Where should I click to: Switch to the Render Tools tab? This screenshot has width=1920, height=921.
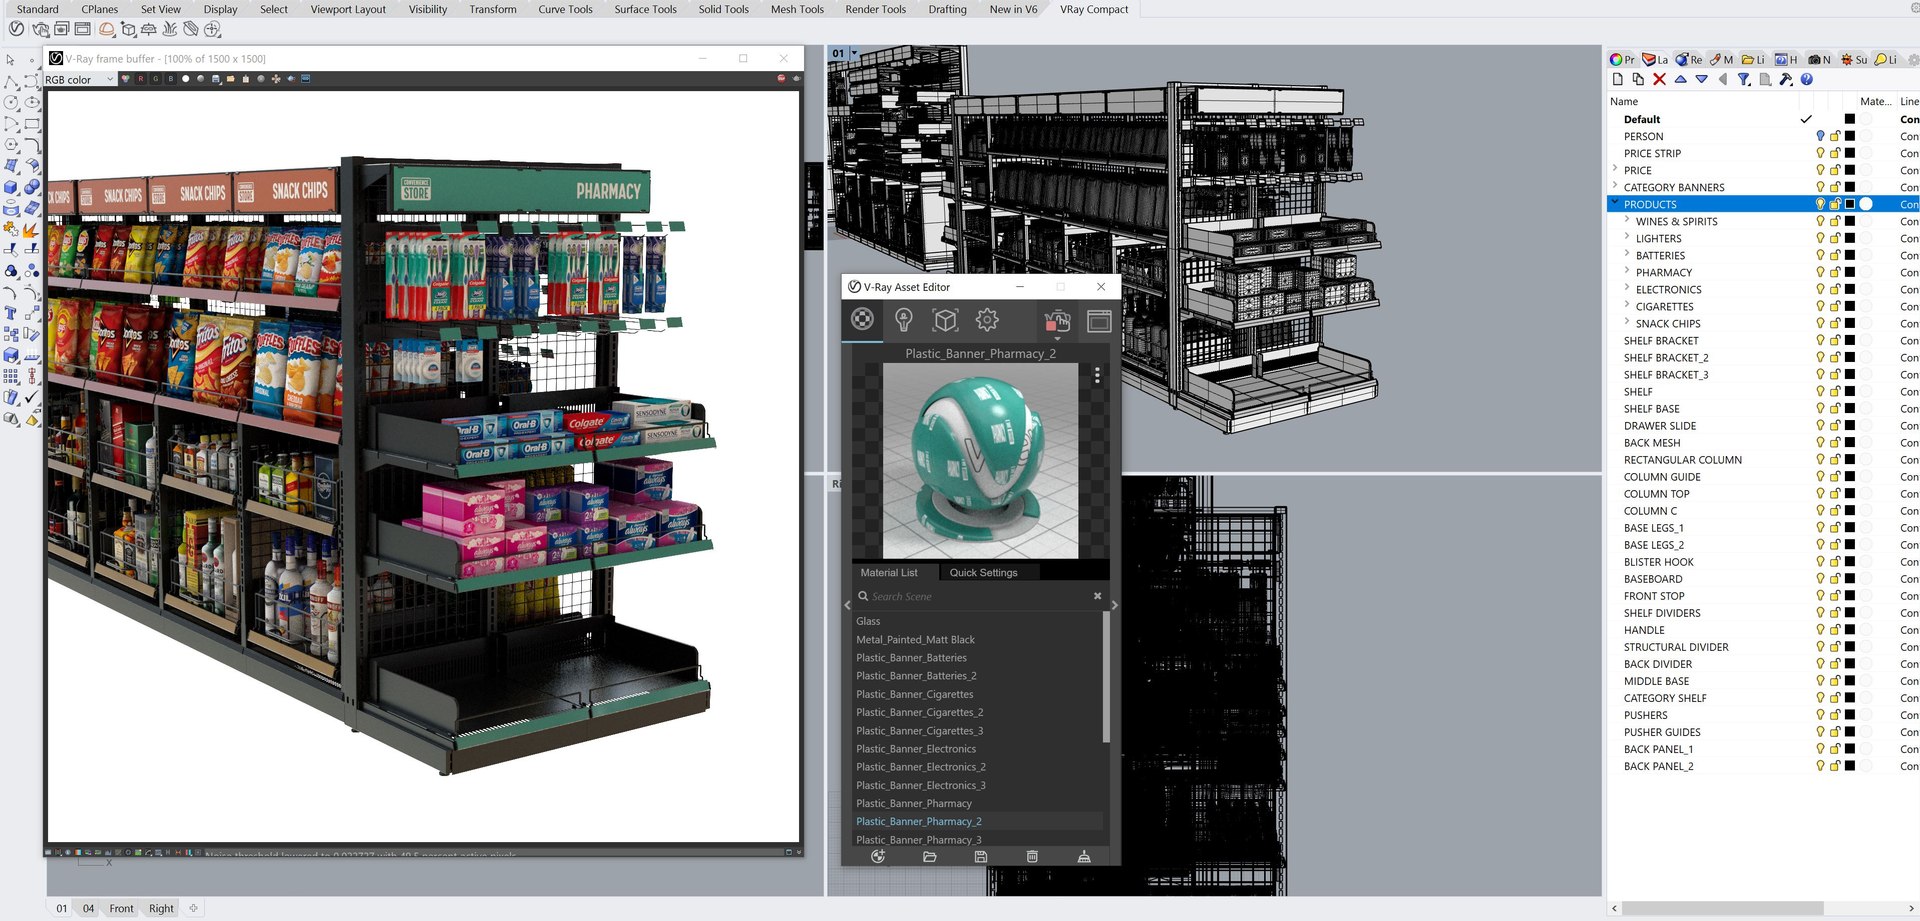point(875,9)
